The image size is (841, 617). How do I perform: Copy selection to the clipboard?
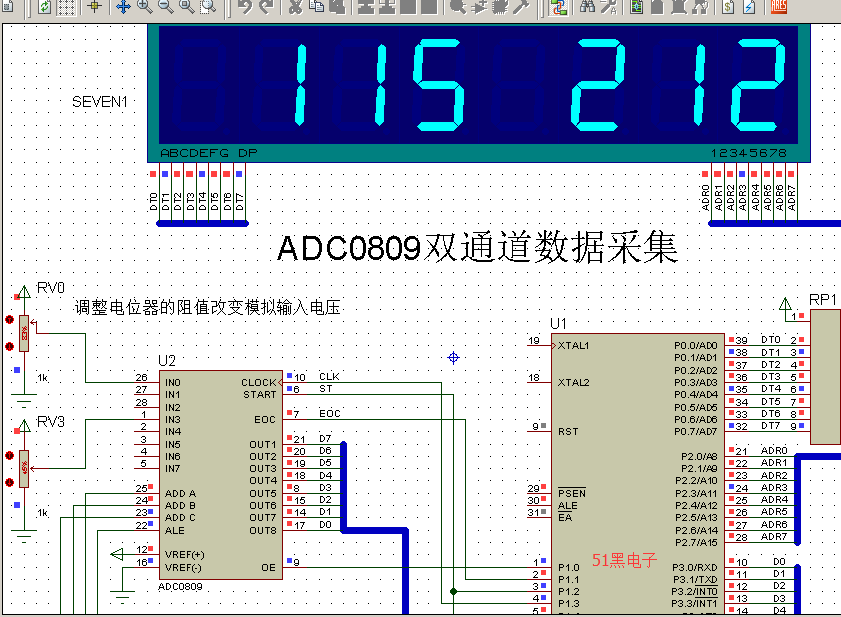point(316,7)
